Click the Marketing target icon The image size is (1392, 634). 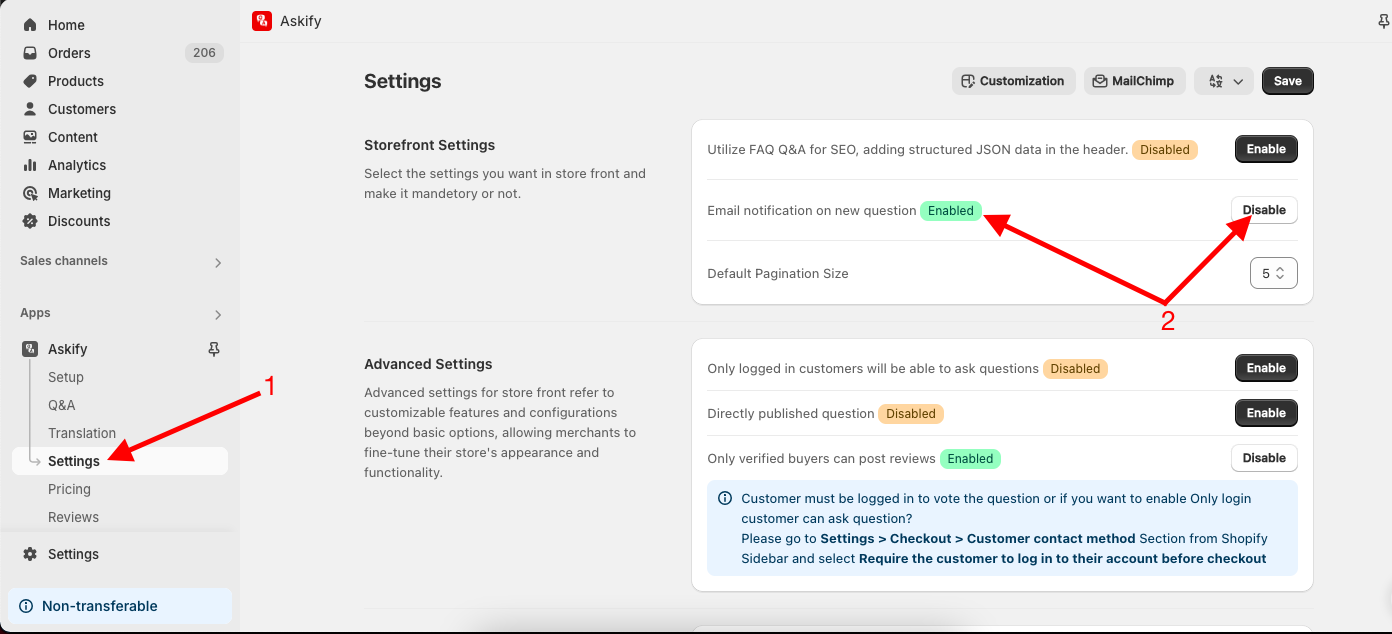pos(30,193)
